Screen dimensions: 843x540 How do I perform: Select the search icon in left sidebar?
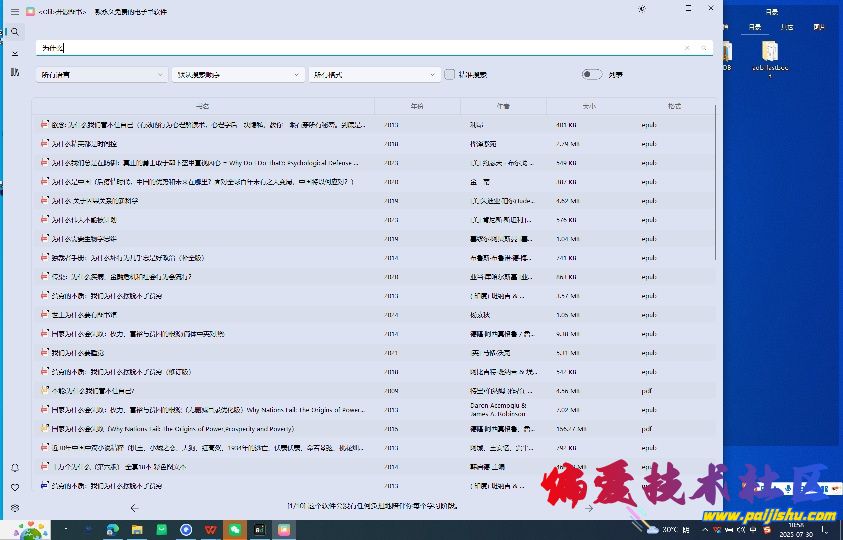(x=15, y=32)
